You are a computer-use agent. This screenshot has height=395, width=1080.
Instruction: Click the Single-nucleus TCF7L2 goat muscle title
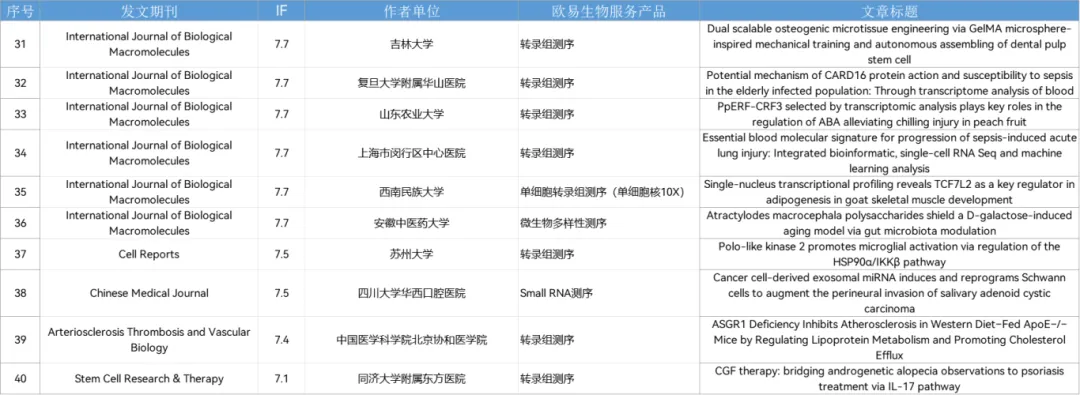point(890,192)
